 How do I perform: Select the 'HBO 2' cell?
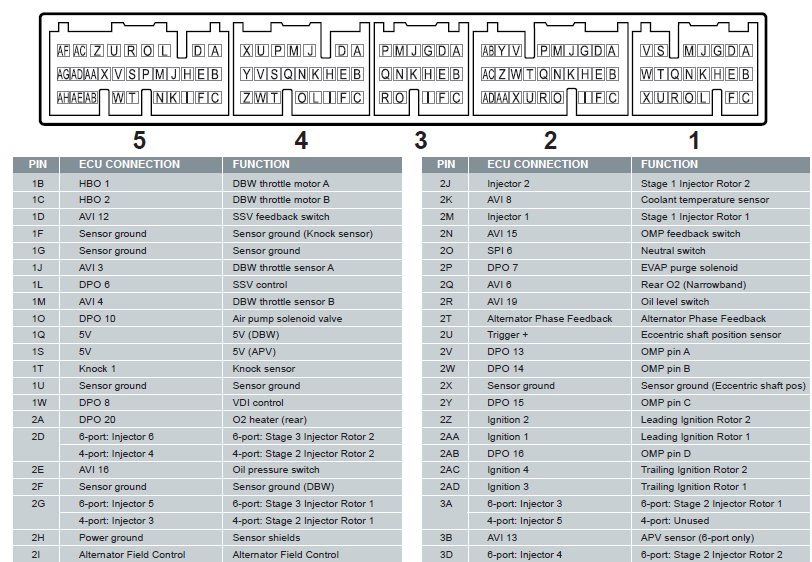pos(141,200)
